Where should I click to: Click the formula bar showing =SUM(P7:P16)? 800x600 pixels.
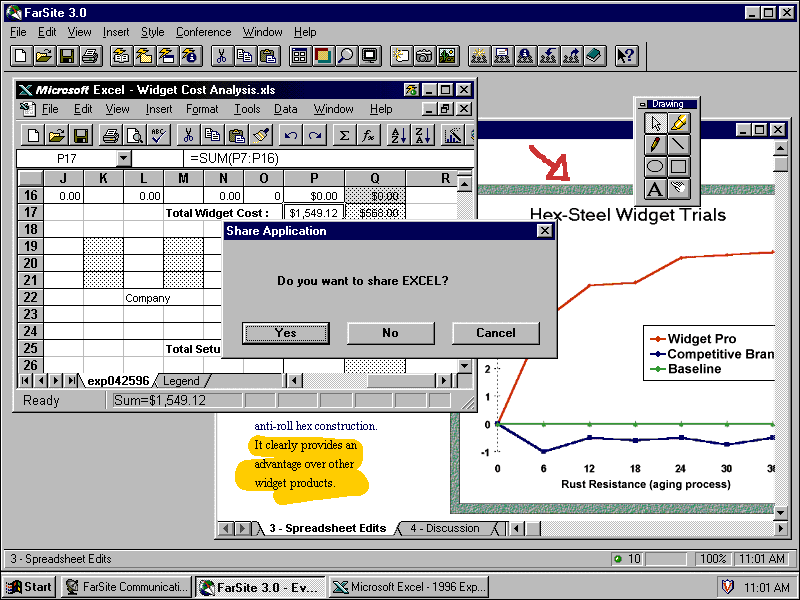pos(329,159)
